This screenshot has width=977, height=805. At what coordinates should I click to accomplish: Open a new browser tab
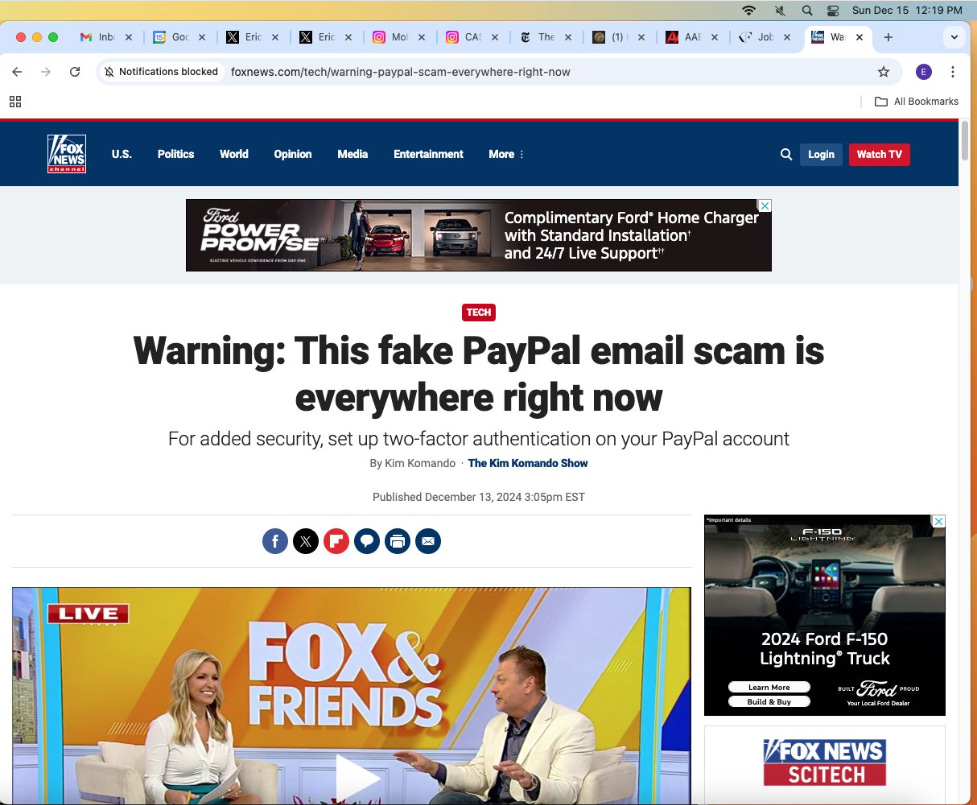coord(888,37)
